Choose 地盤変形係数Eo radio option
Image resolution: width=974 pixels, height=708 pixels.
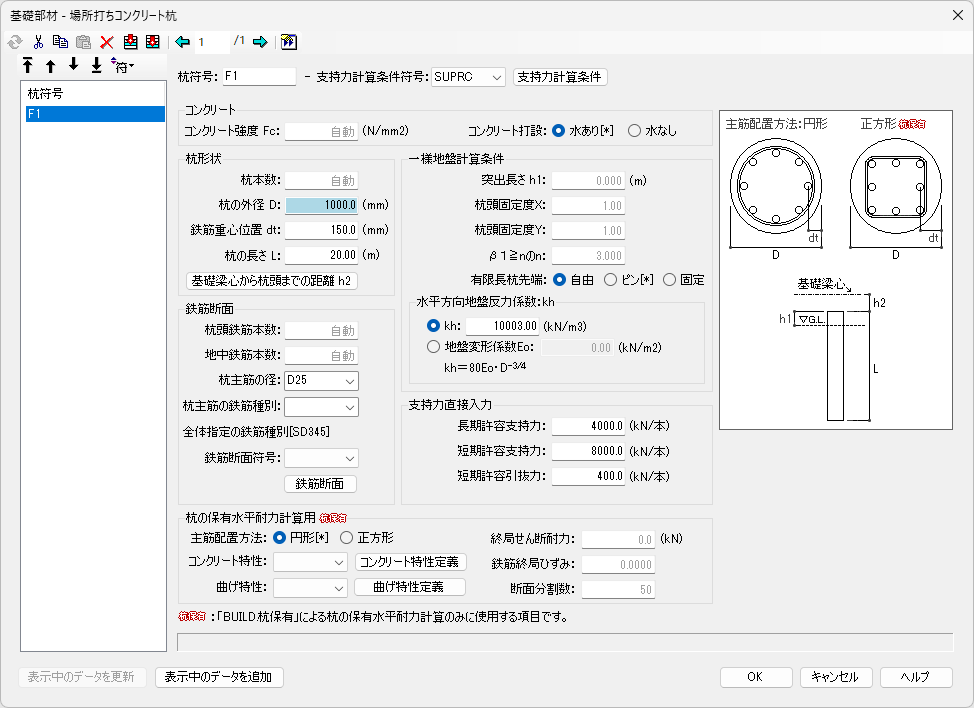pyautogui.click(x=433, y=348)
